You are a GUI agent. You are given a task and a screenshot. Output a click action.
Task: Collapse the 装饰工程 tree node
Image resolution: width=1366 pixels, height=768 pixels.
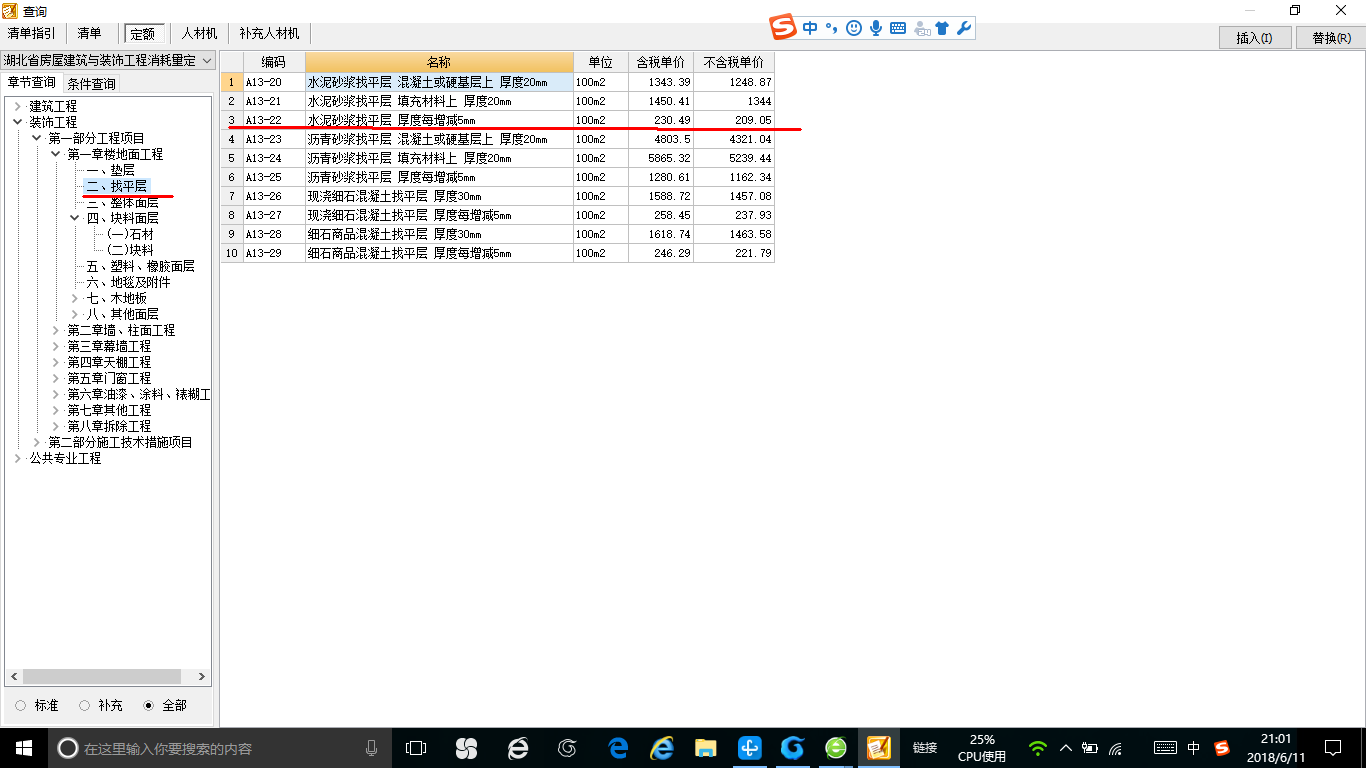point(18,122)
